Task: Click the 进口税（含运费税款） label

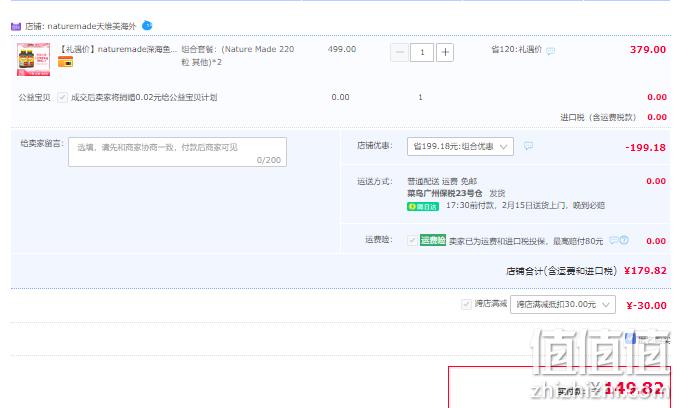Action: click(x=598, y=117)
